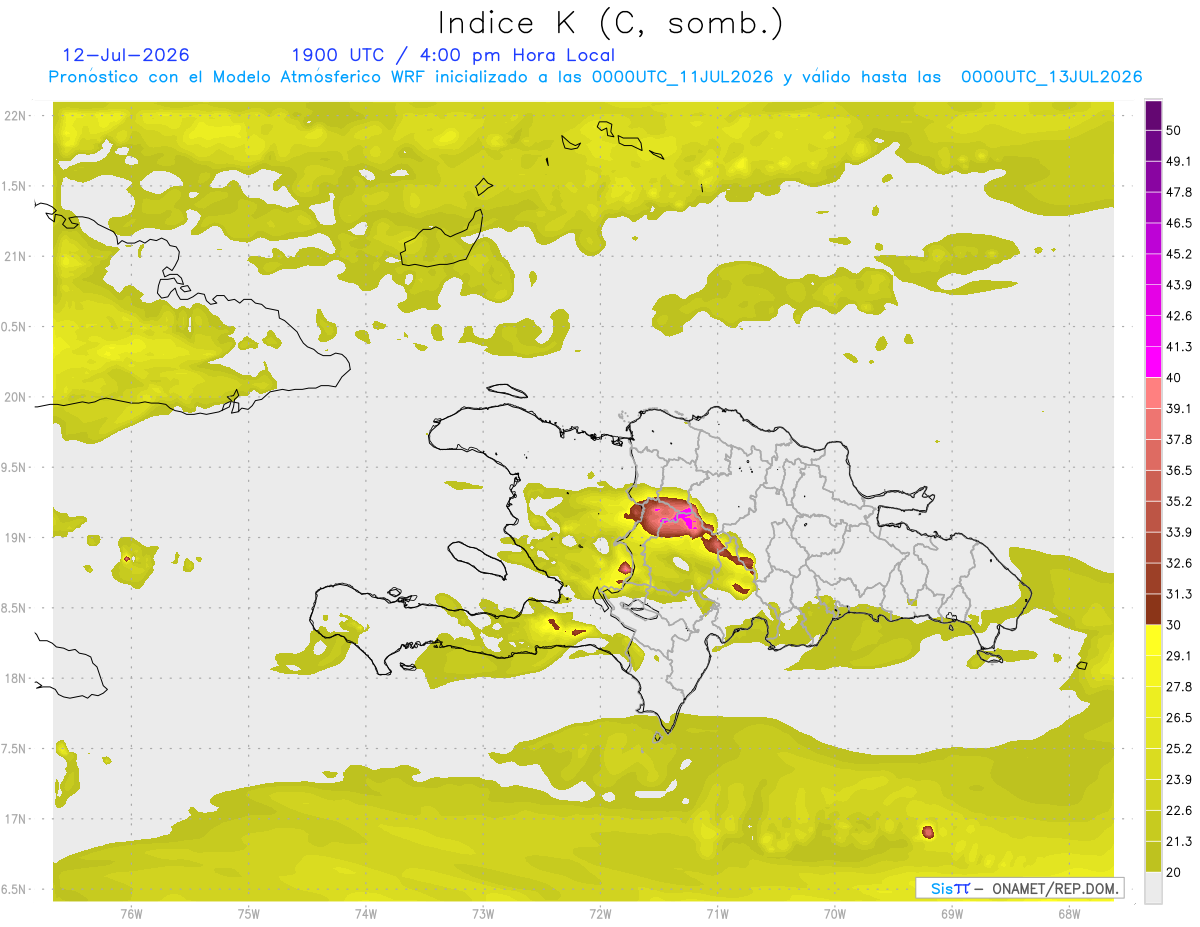Click the colorbar value "33.9"

click(x=1179, y=532)
